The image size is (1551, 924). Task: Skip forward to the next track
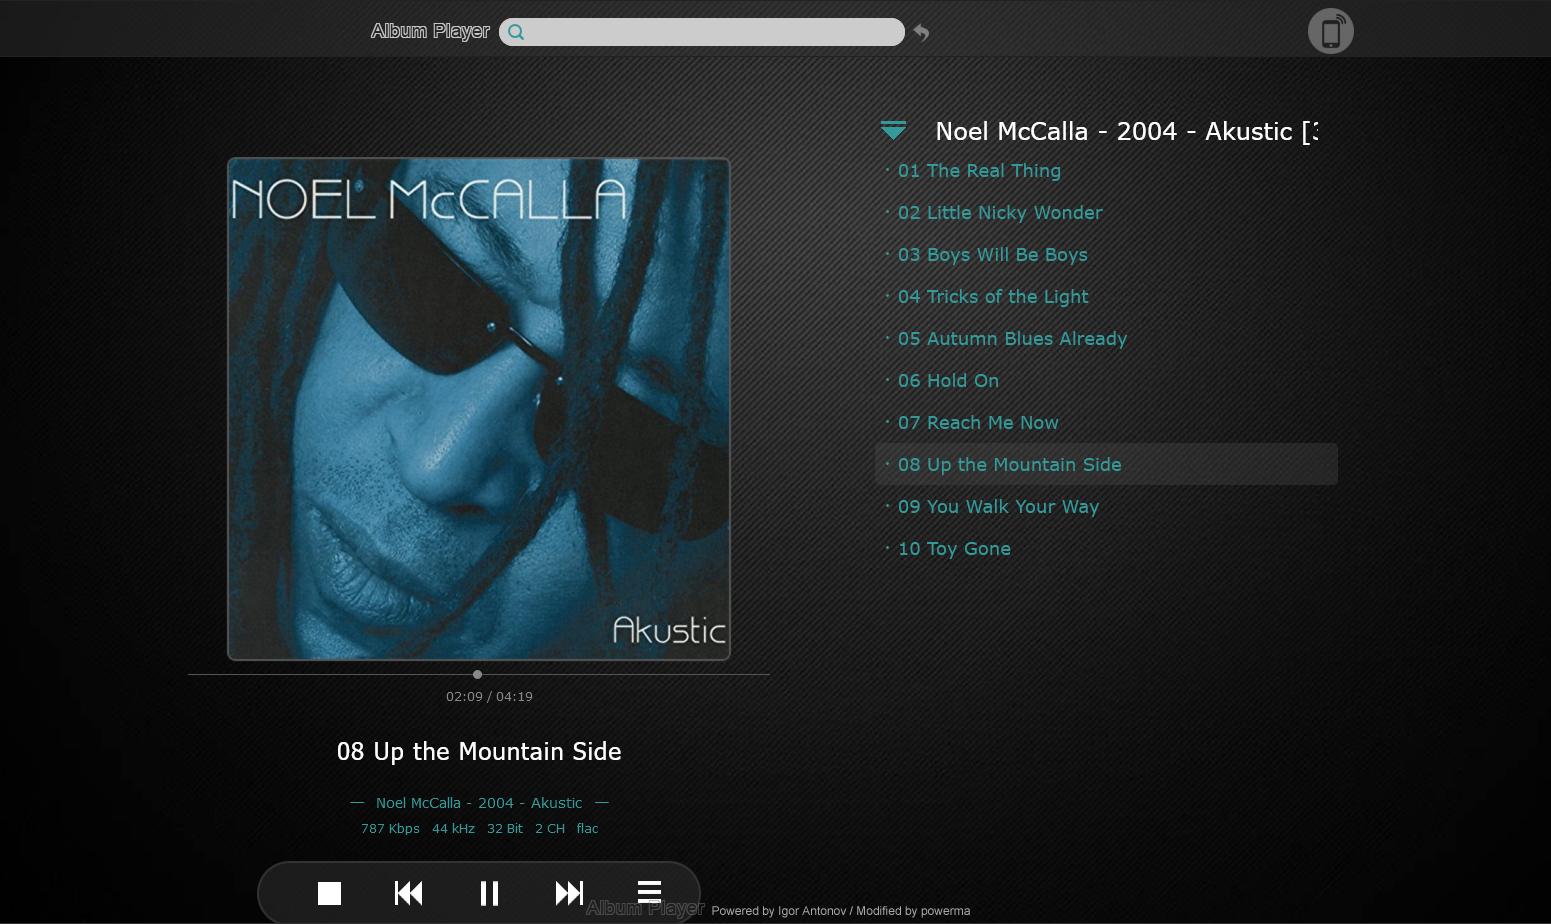pos(569,893)
